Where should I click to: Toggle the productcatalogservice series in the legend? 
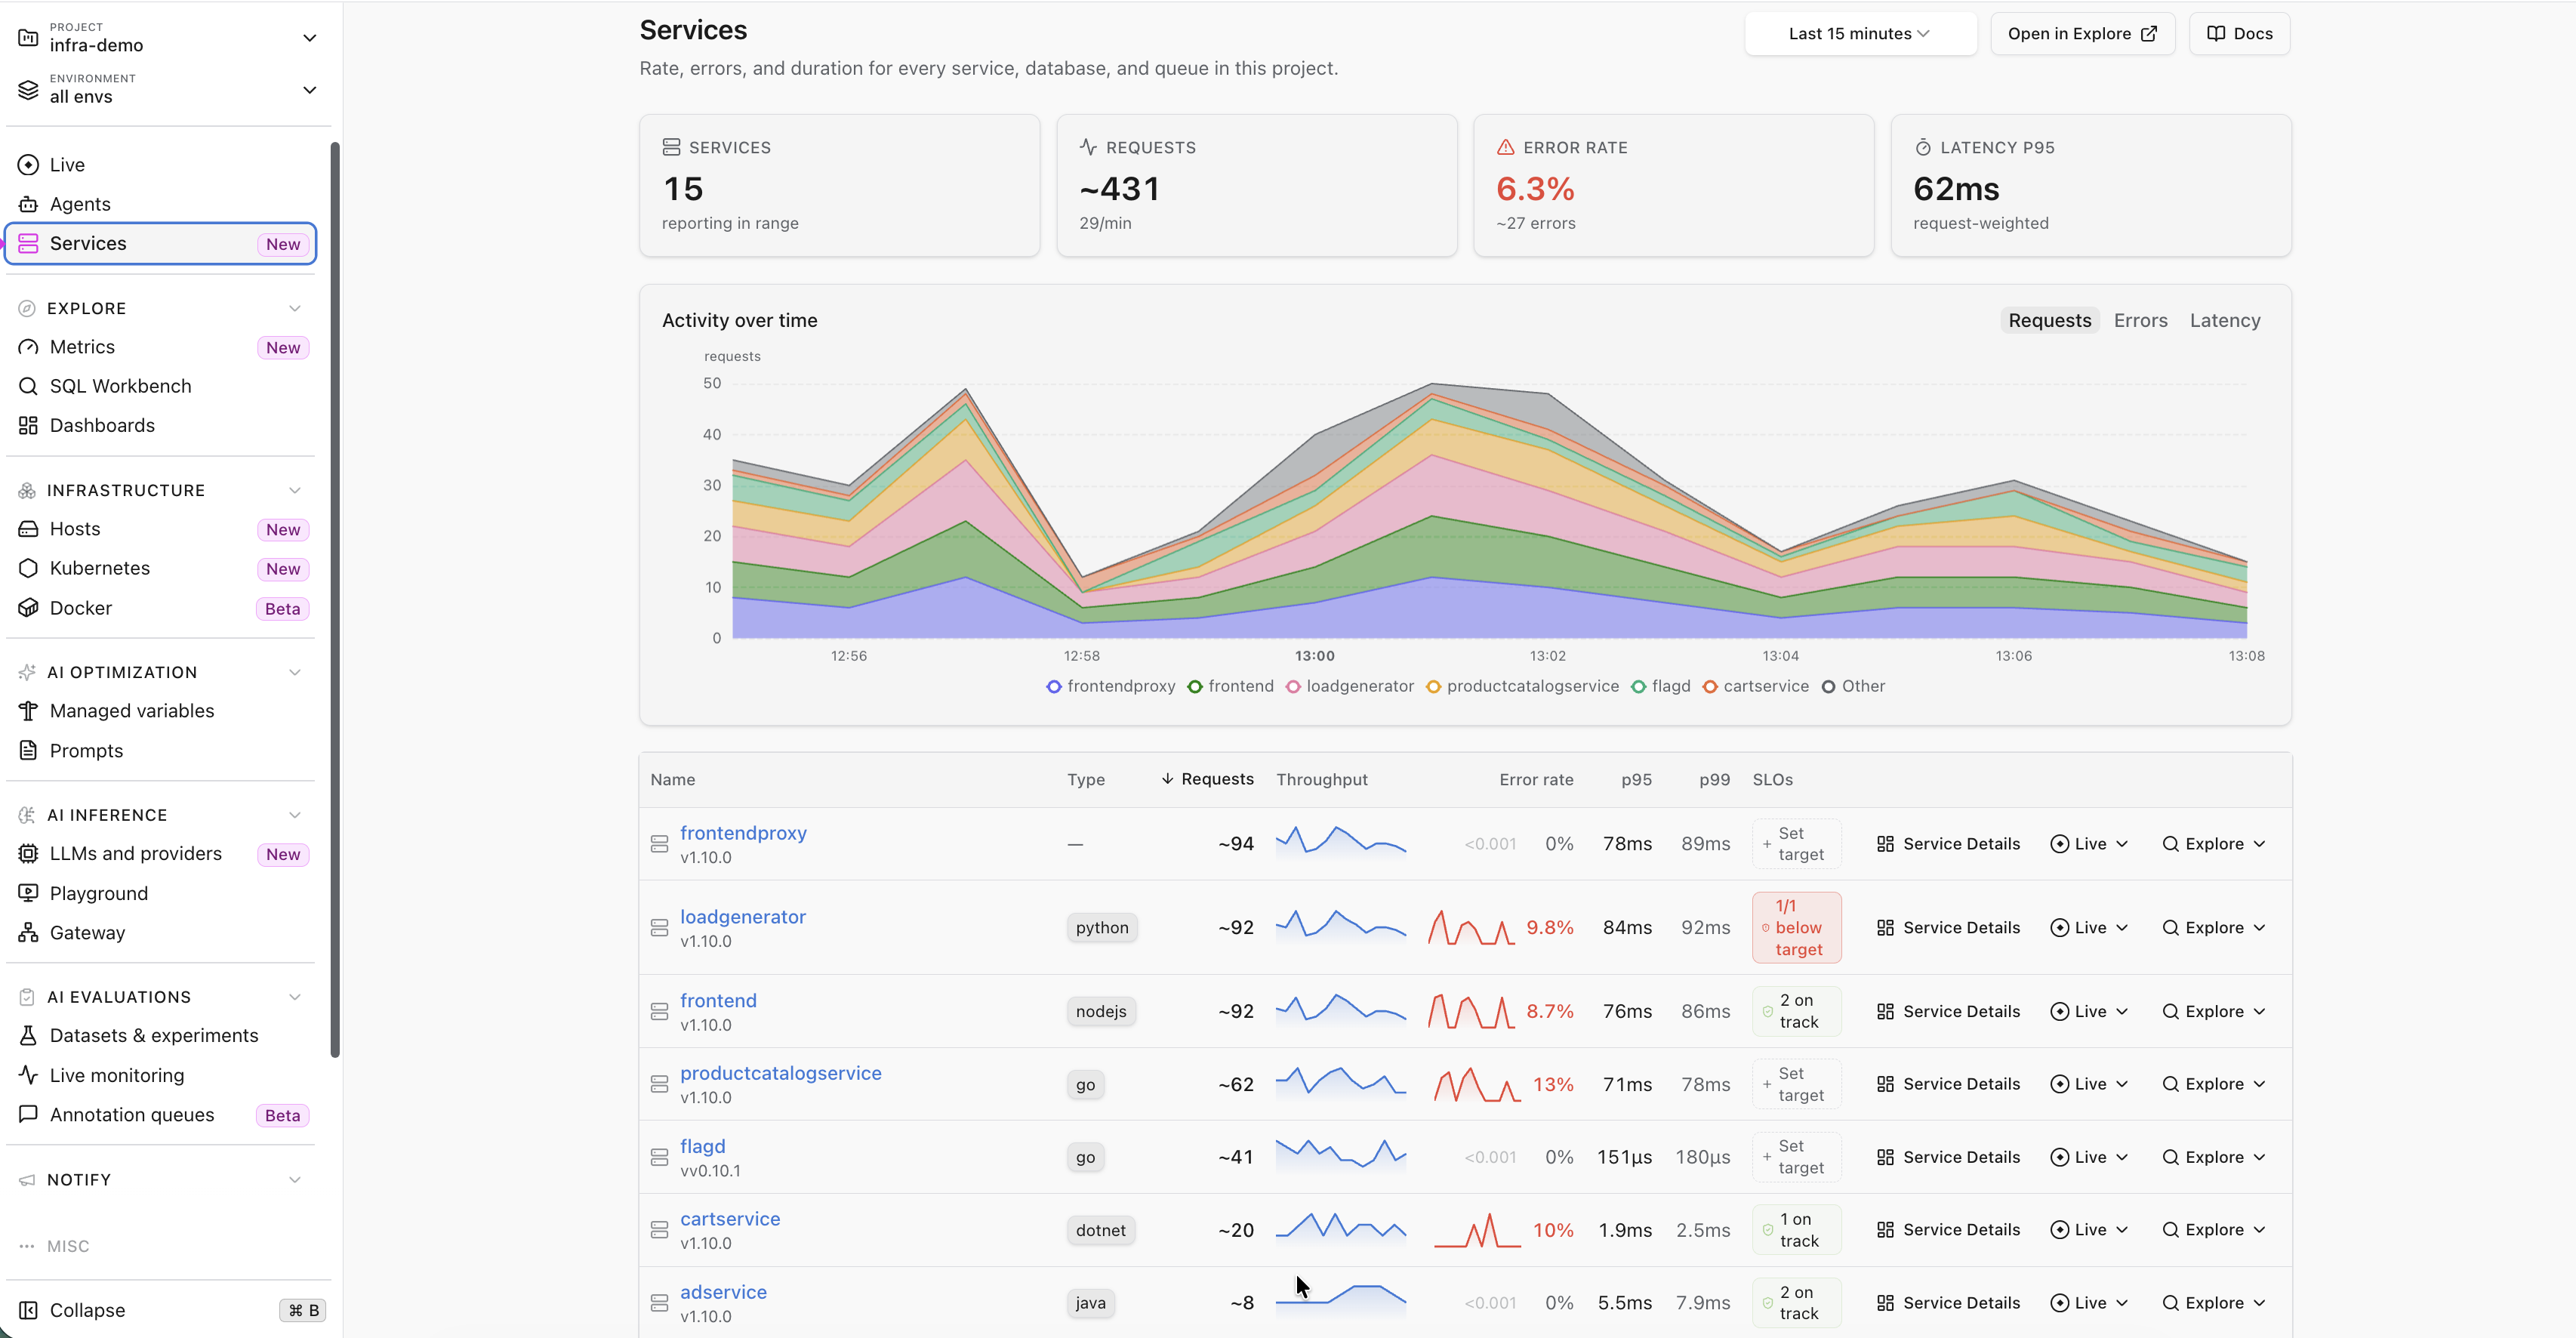pyautogui.click(x=1522, y=686)
